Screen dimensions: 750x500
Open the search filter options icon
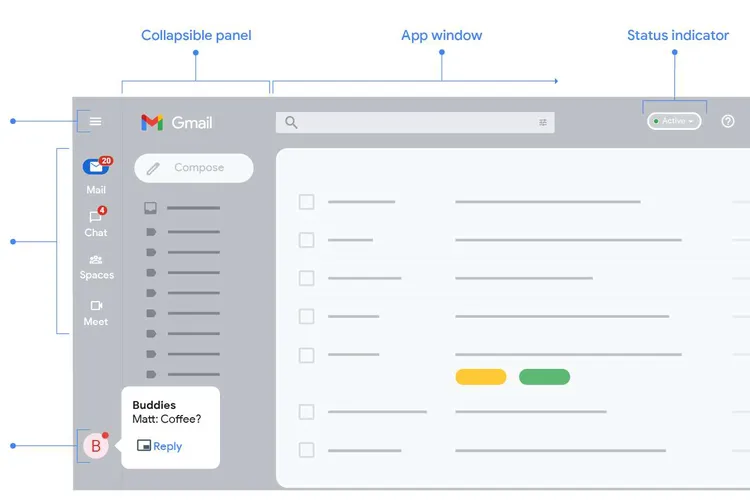point(543,122)
